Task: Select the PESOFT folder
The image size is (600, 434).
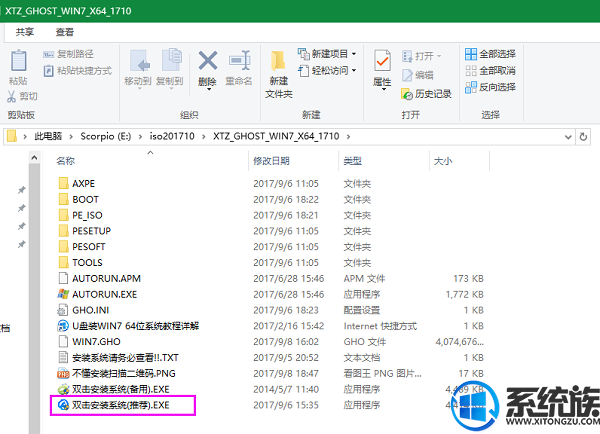Action: tap(82, 247)
